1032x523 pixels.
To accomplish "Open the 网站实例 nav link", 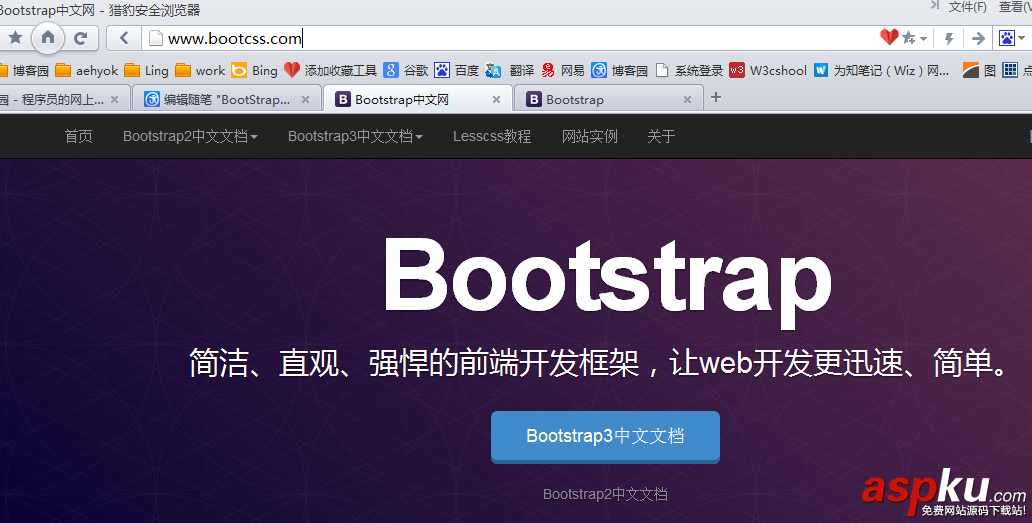I will (x=590, y=136).
